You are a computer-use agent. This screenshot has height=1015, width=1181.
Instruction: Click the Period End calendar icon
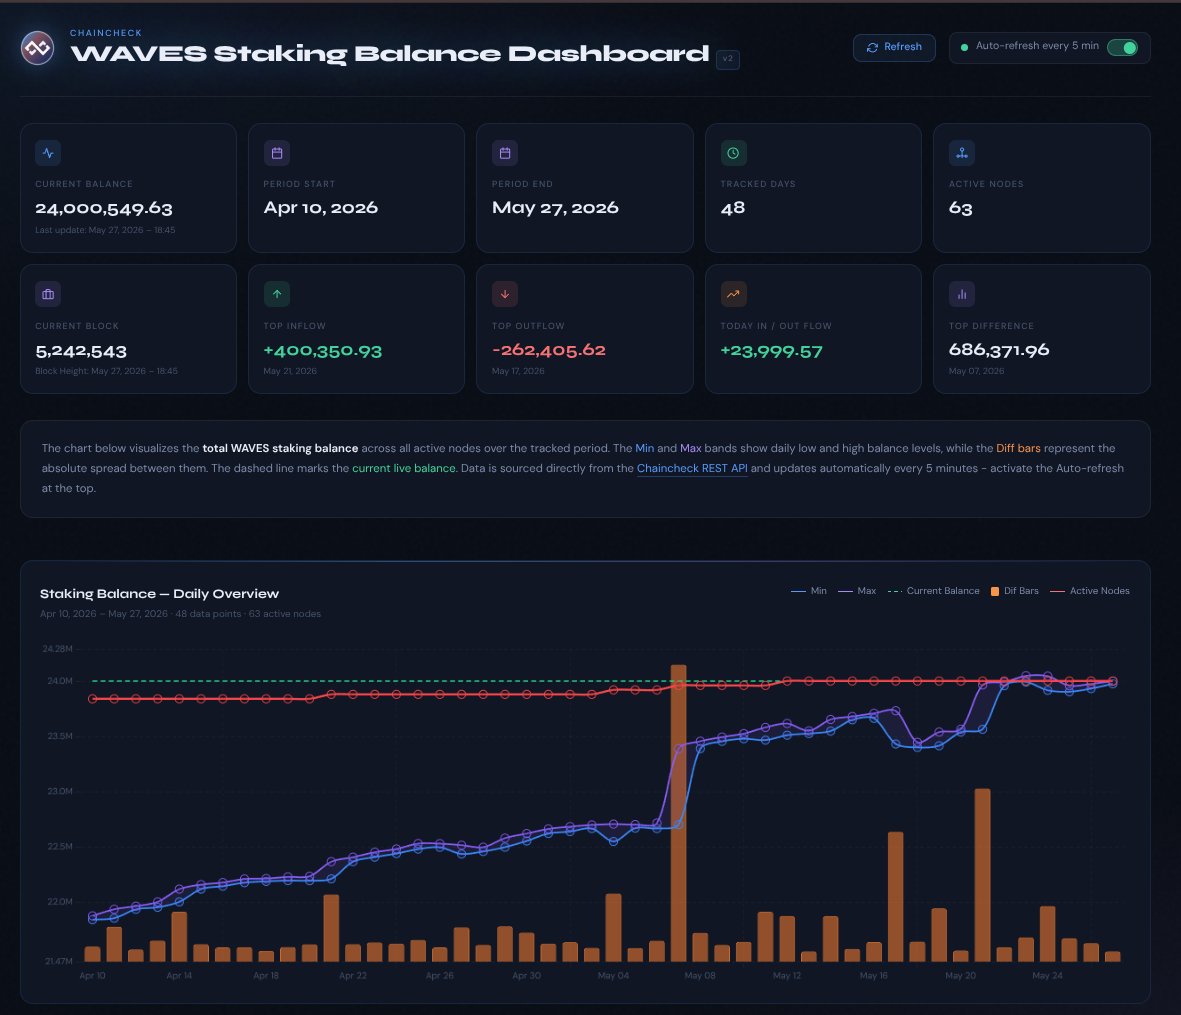(x=505, y=153)
